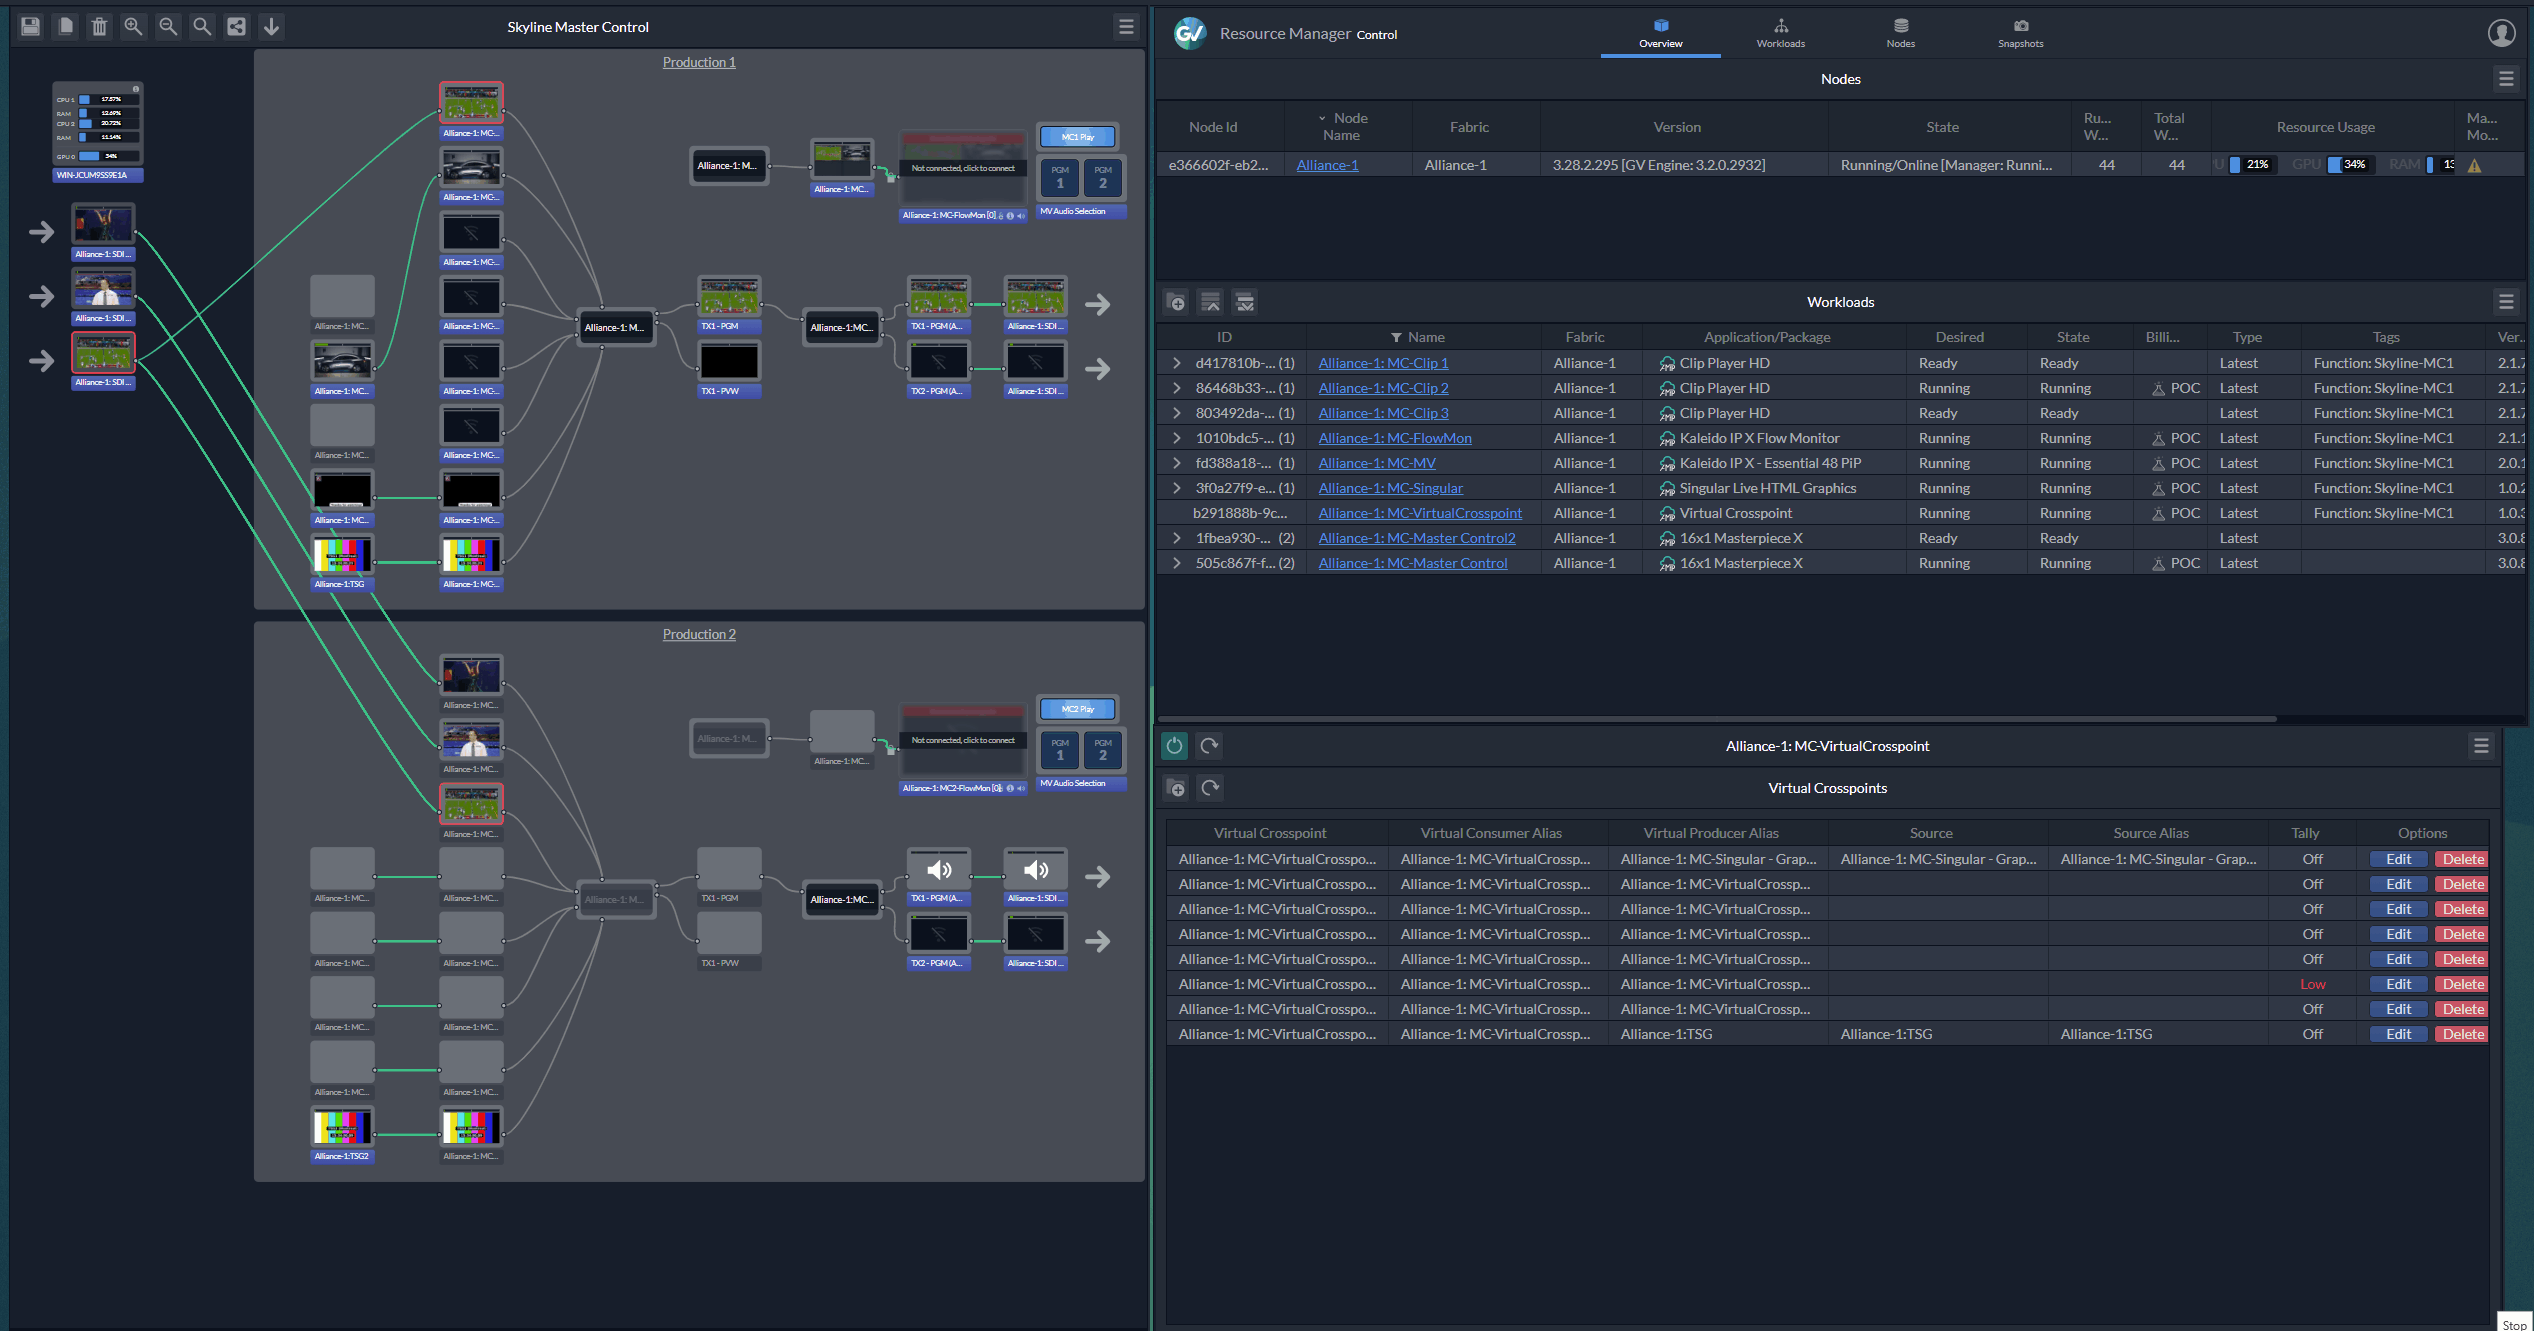Switch to the Workloads tab
The image size is (2534, 1331).
coord(1780,33)
